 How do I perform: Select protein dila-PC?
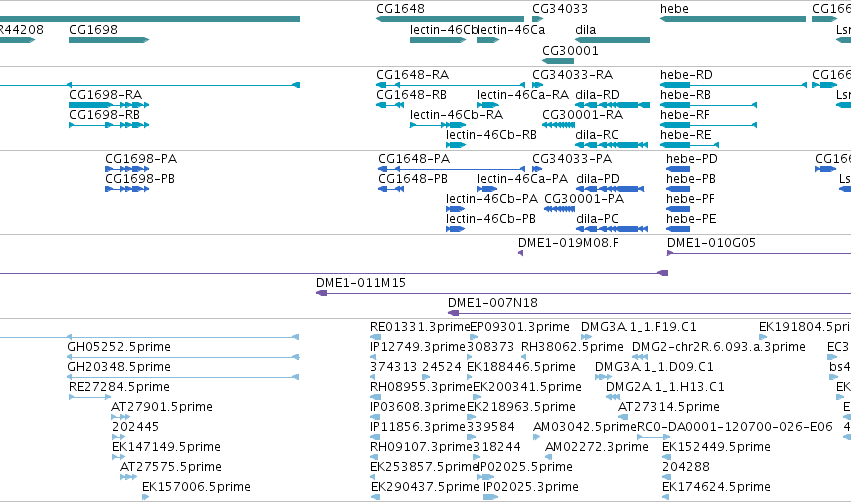(x=597, y=219)
